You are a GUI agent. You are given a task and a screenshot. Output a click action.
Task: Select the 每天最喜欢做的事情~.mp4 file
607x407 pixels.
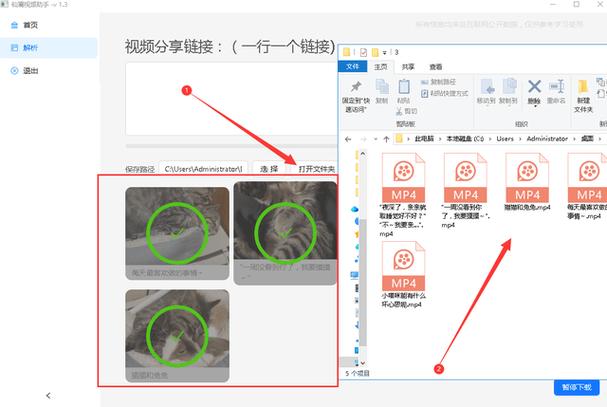tap(587, 186)
